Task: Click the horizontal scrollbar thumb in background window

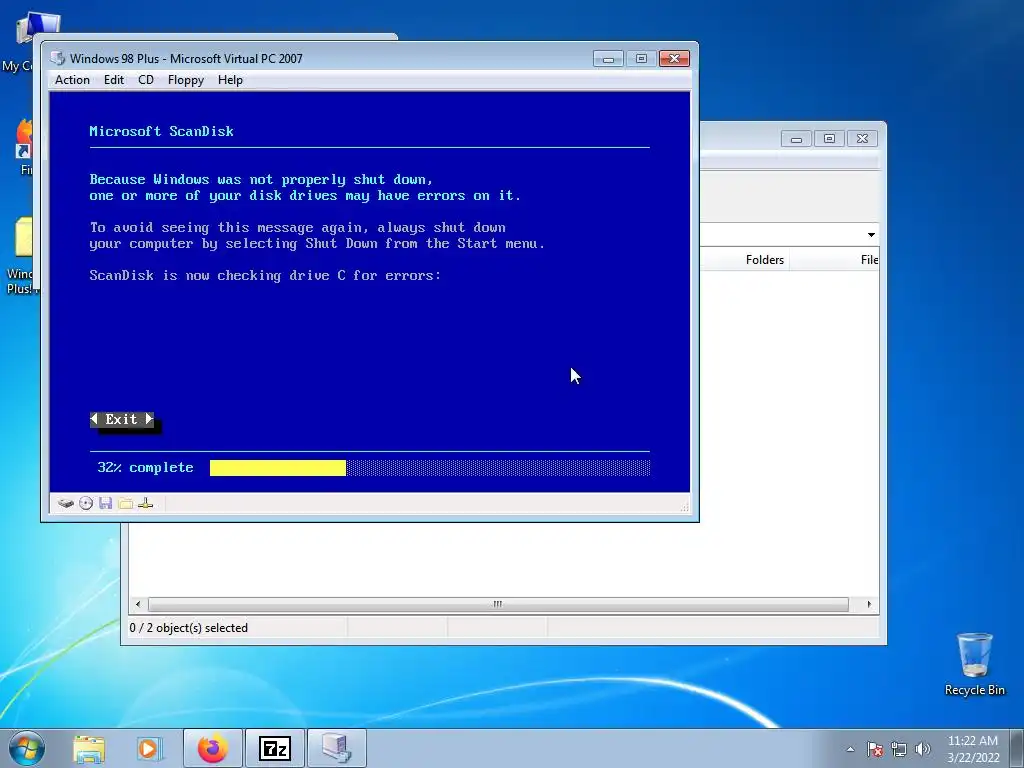Action: pyautogui.click(x=498, y=604)
